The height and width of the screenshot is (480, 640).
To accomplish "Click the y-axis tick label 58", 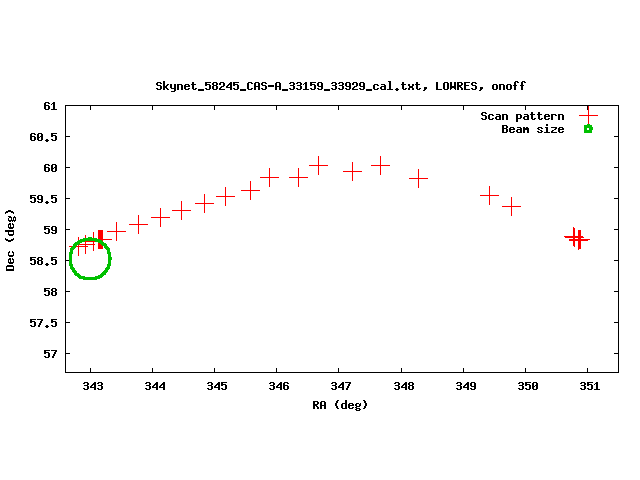I will click(50, 292).
